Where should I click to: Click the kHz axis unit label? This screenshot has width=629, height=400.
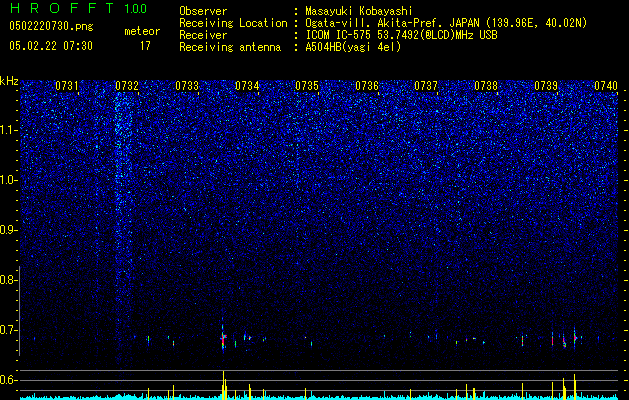coord(9,81)
